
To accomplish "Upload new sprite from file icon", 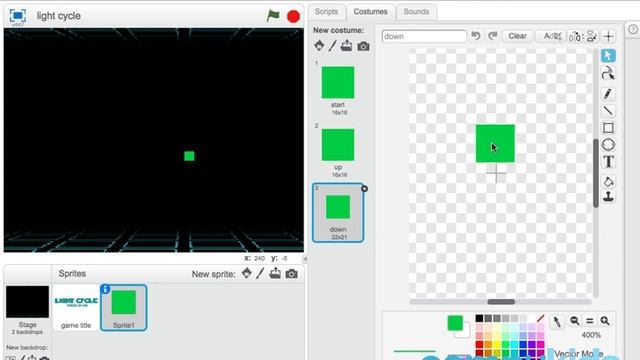I will [x=275, y=273].
